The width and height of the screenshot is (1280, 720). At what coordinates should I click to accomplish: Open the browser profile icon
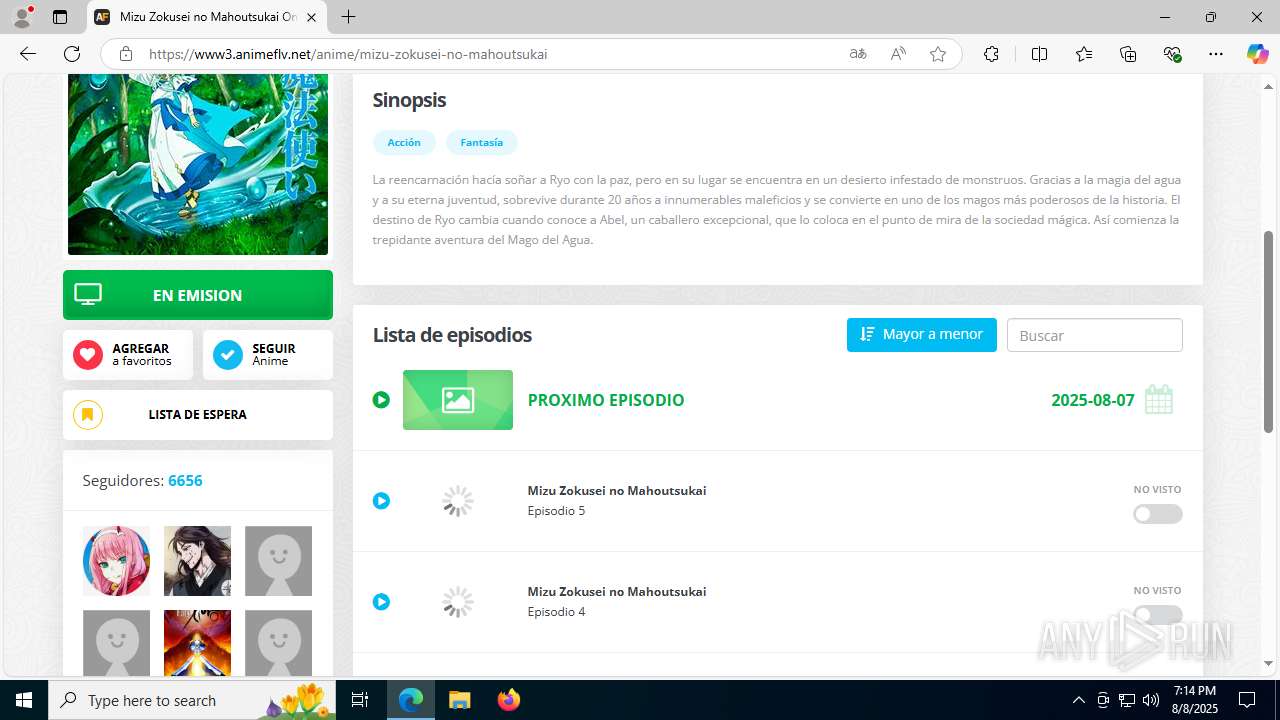(22, 17)
